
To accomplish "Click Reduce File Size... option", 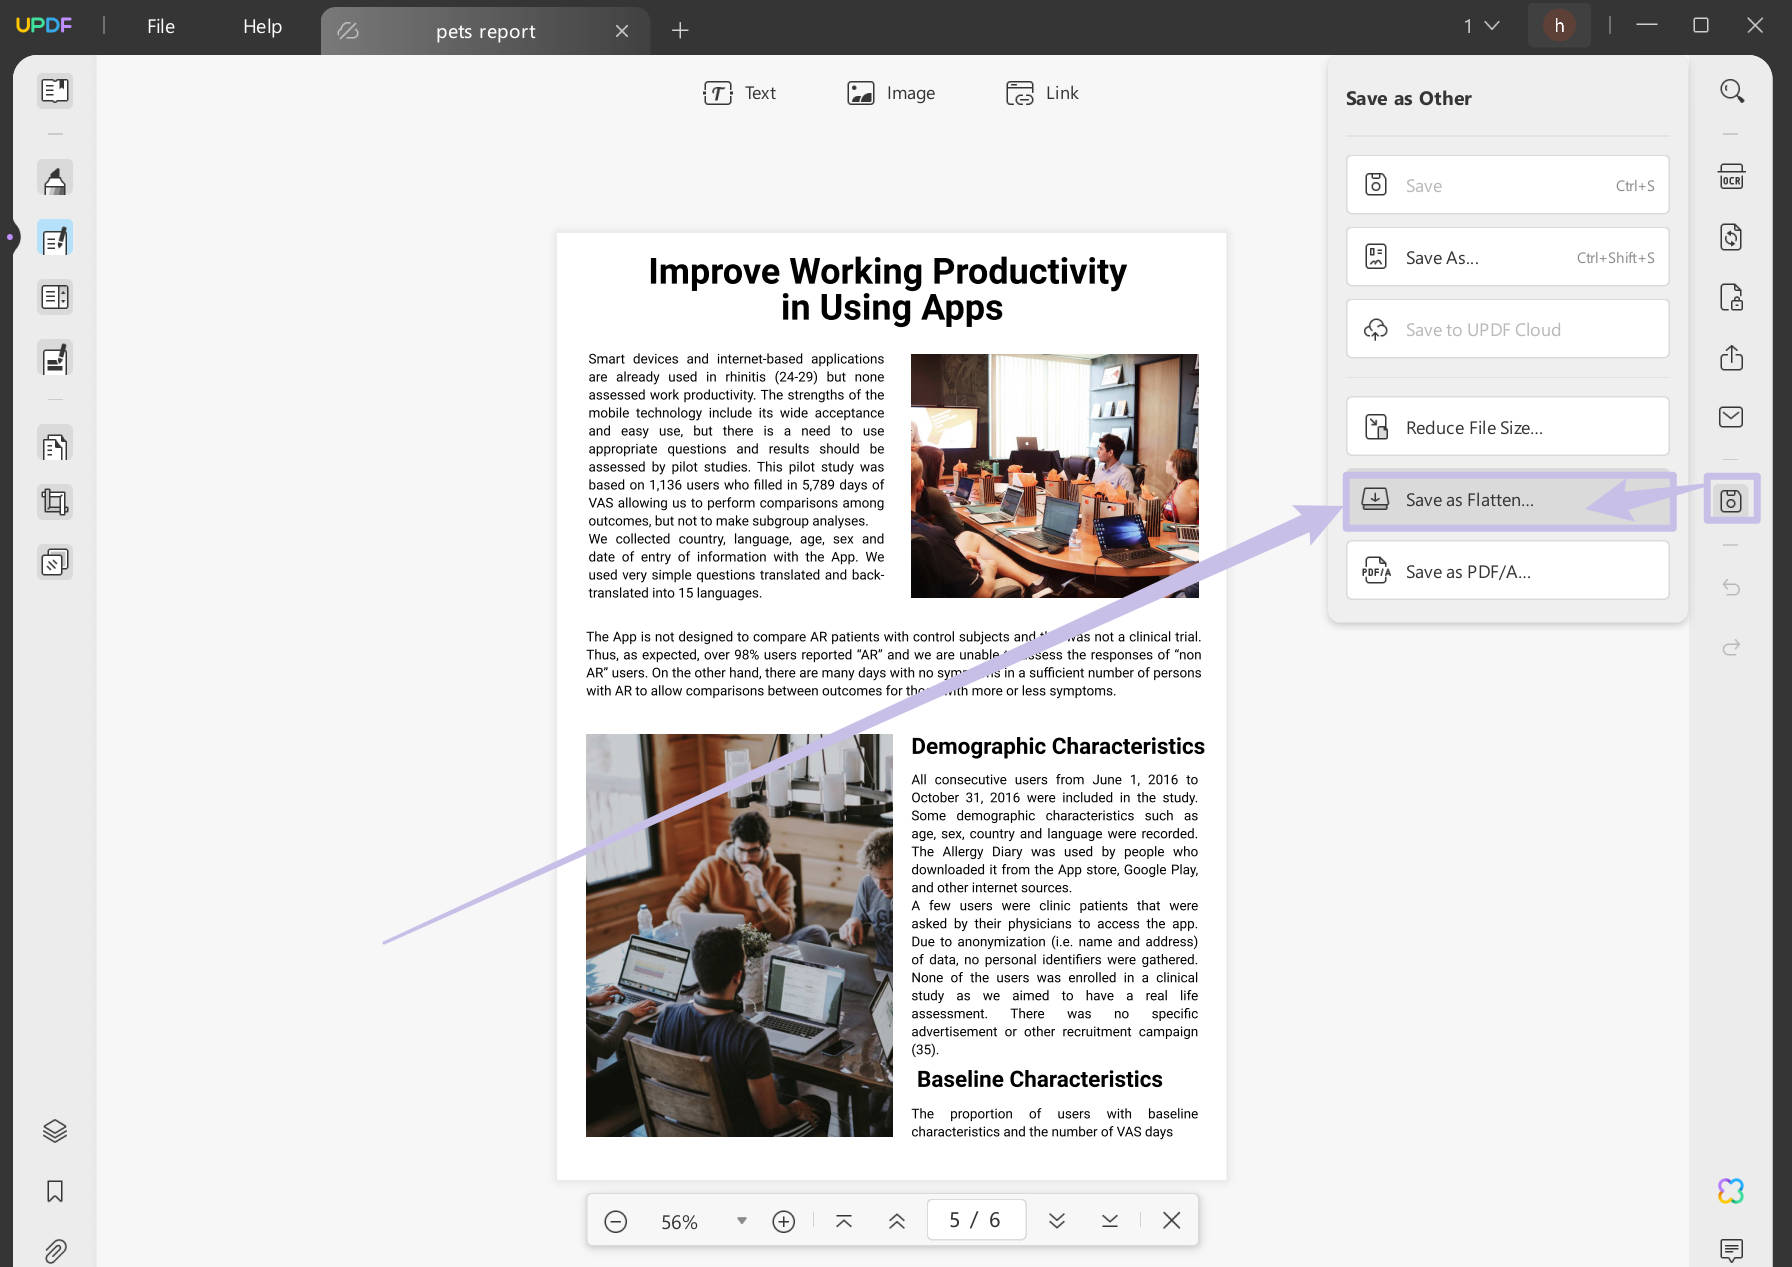I will [x=1507, y=427].
